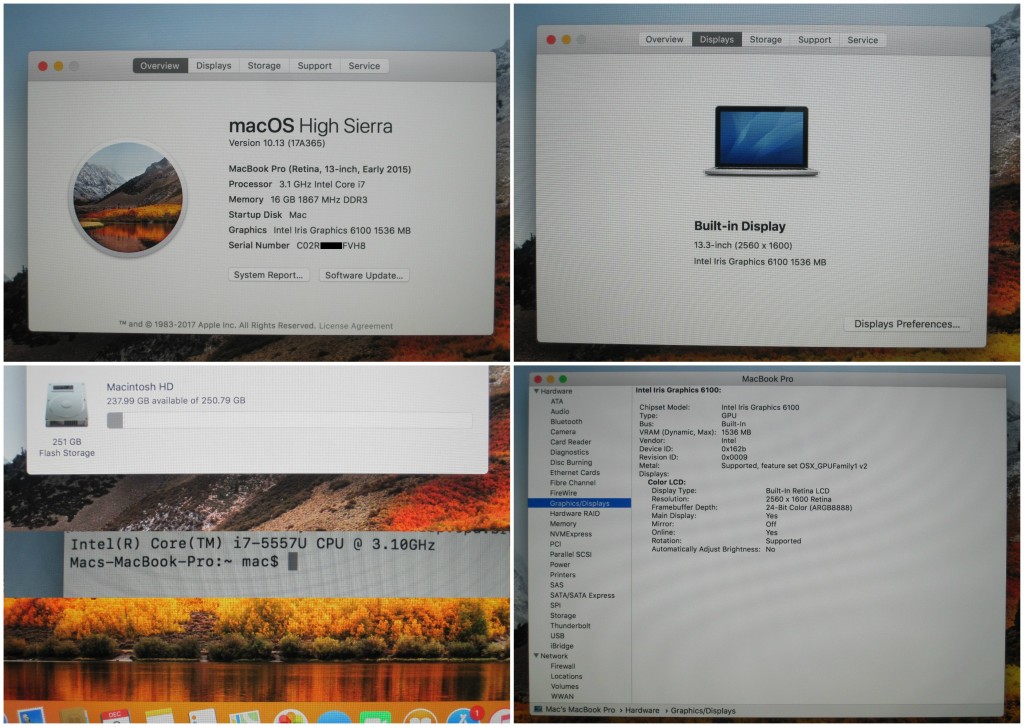Open the Notes app in the Dock

tap(160, 717)
